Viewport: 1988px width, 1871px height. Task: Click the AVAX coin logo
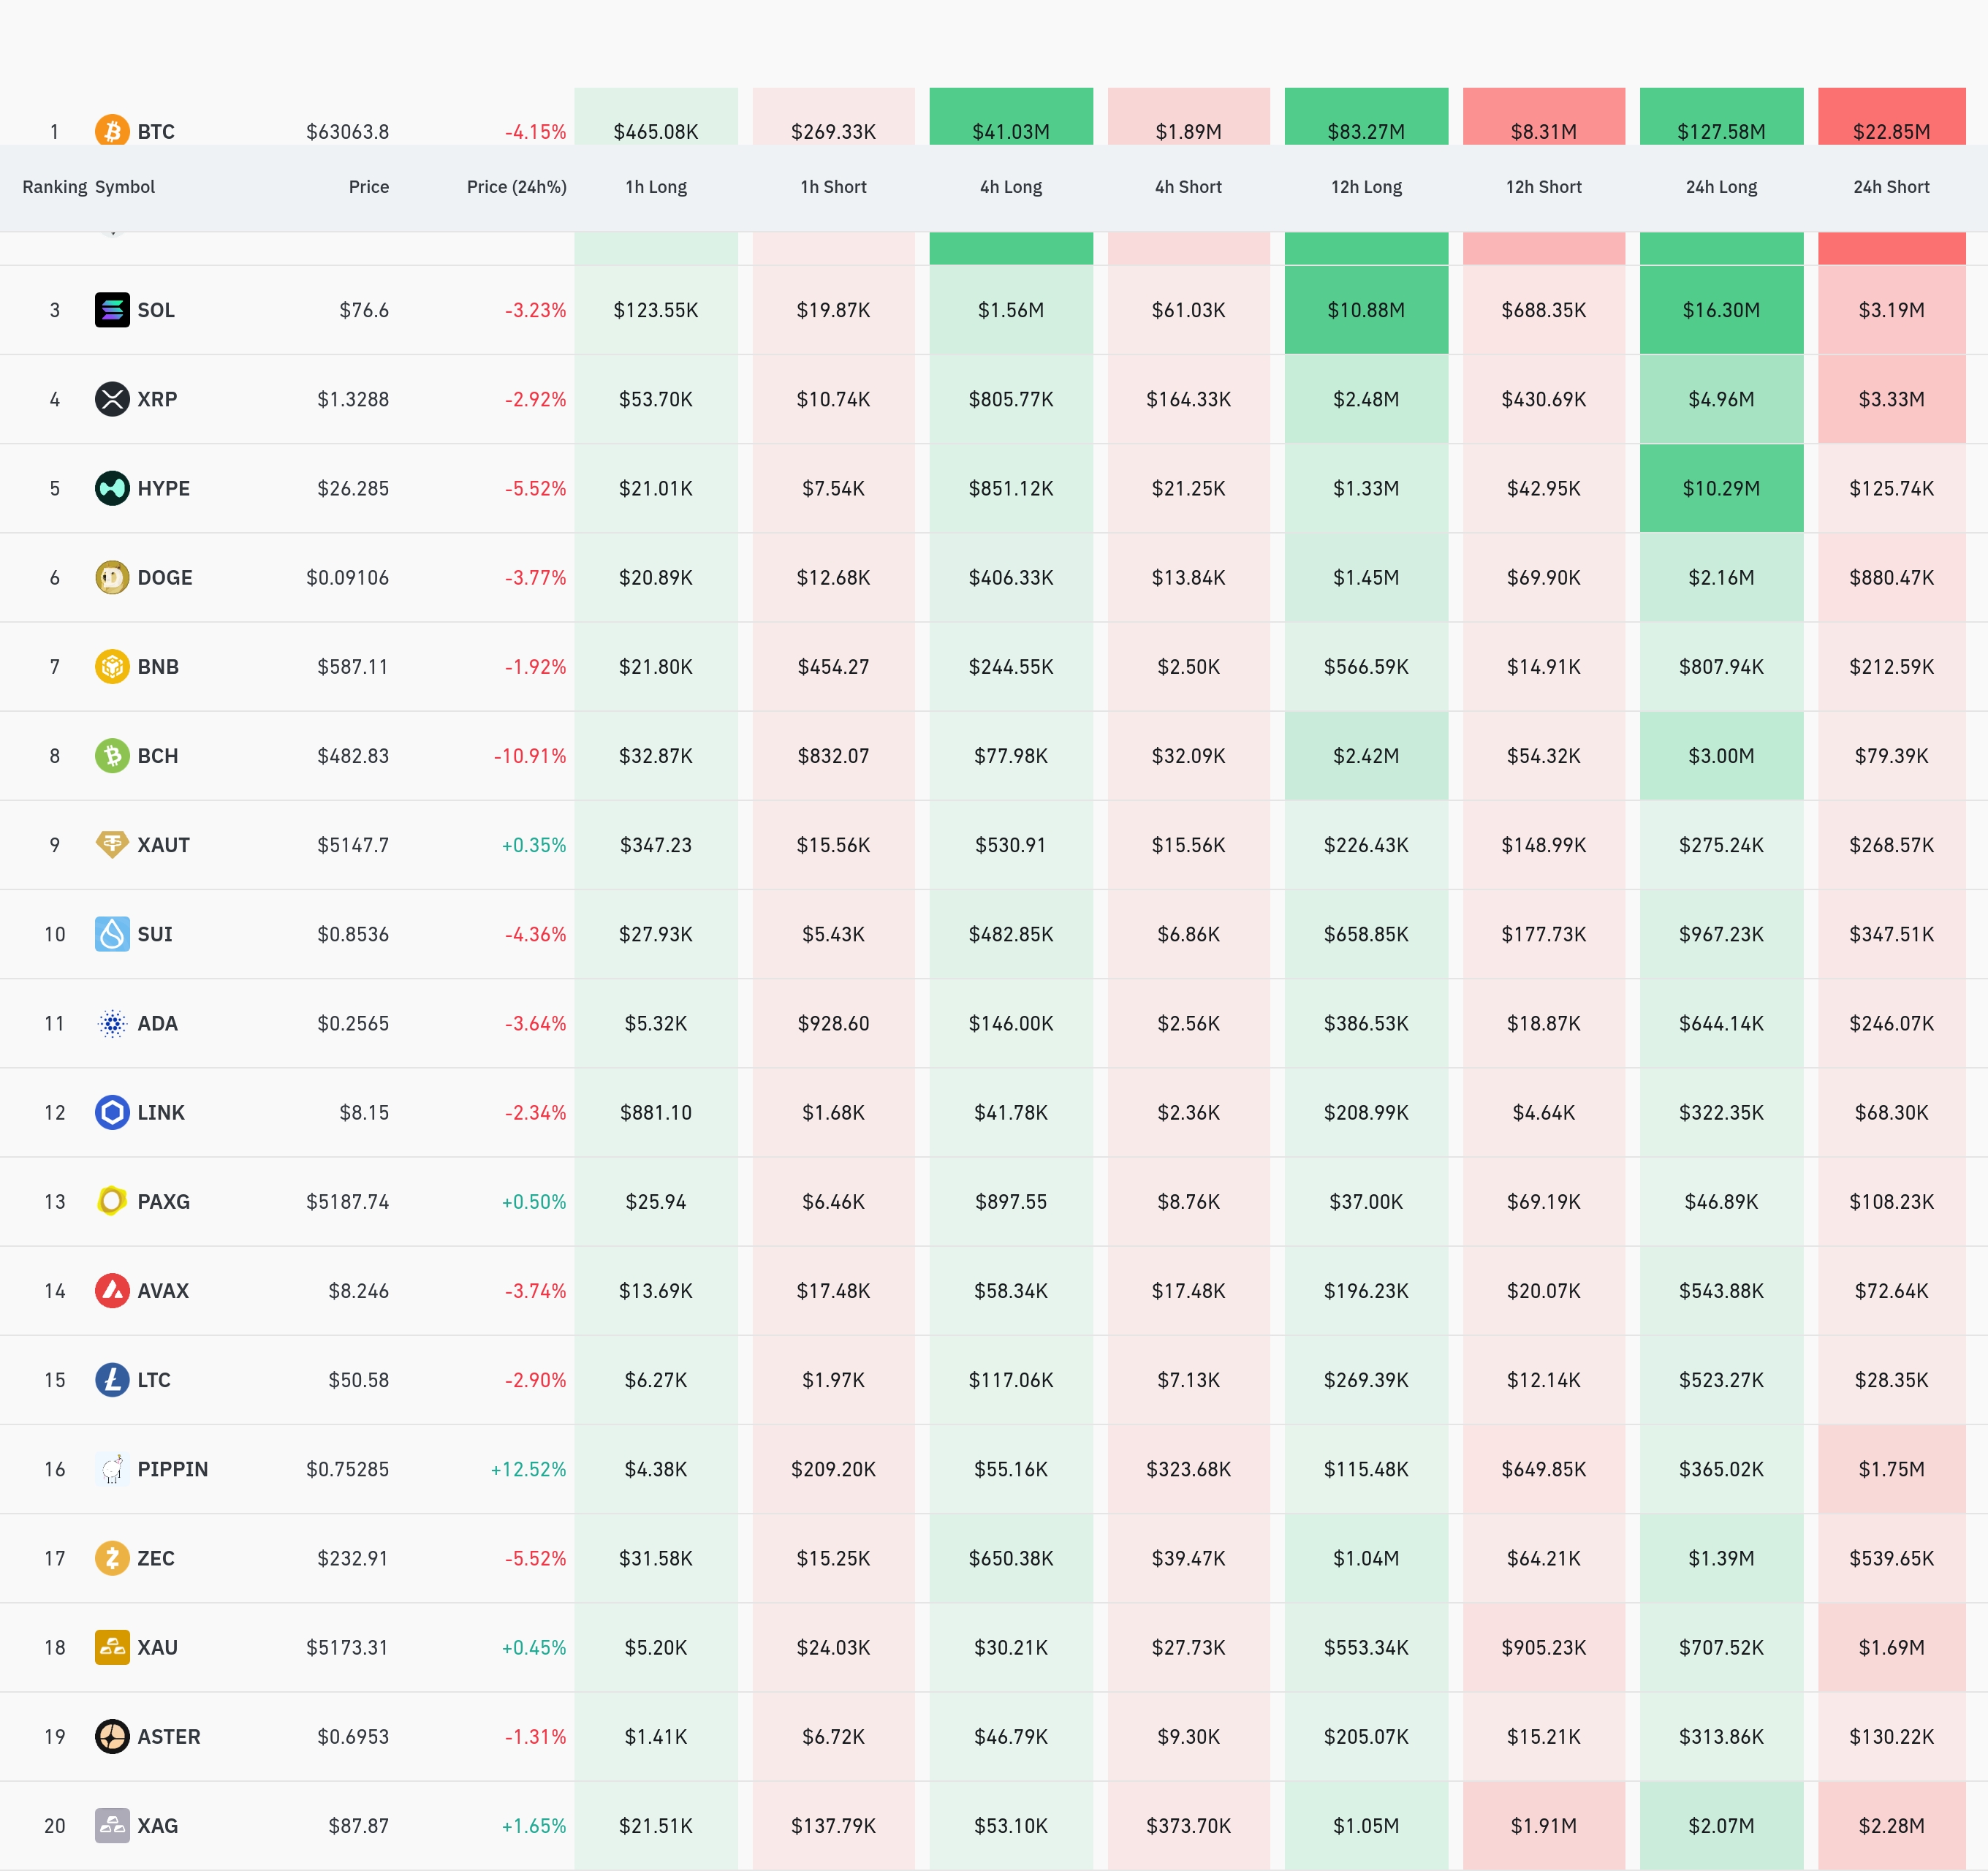click(x=112, y=1290)
